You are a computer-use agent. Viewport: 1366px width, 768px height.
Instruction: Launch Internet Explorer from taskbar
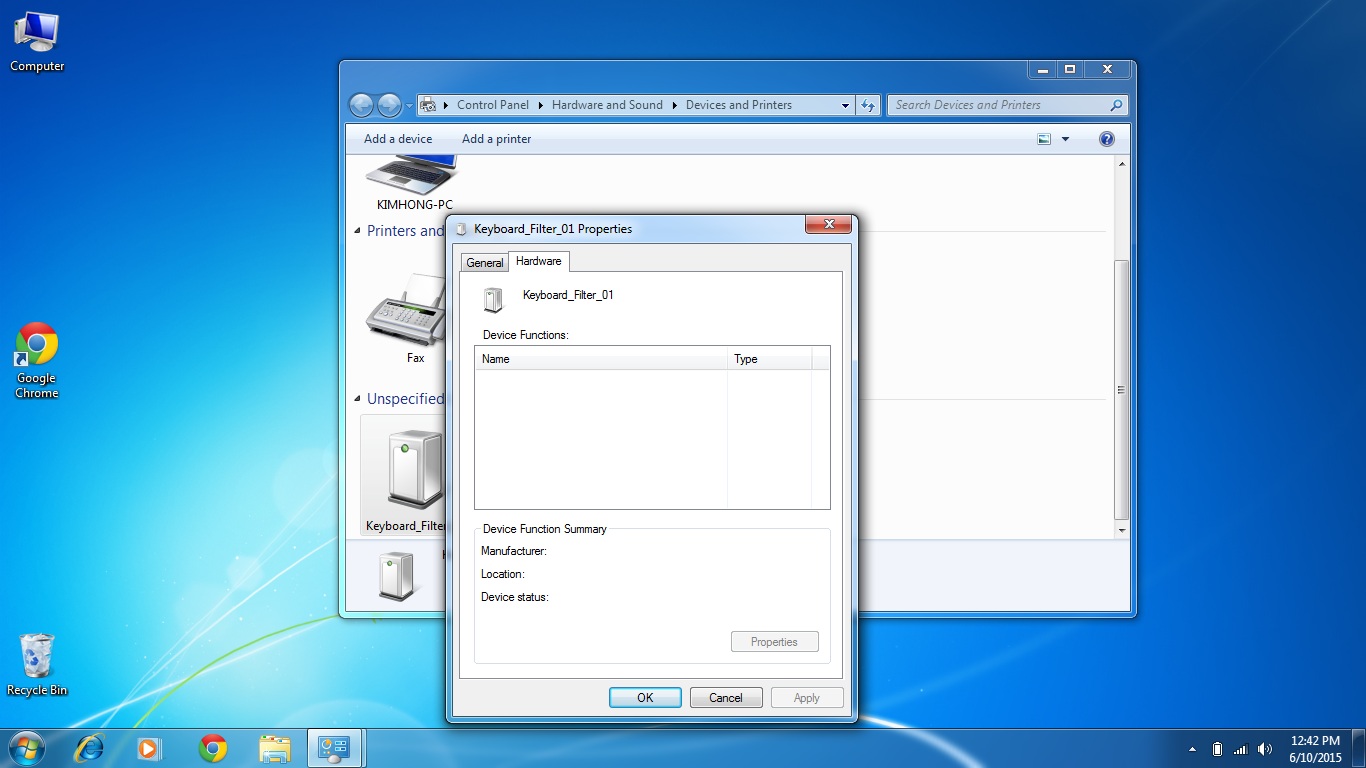pyautogui.click(x=90, y=748)
